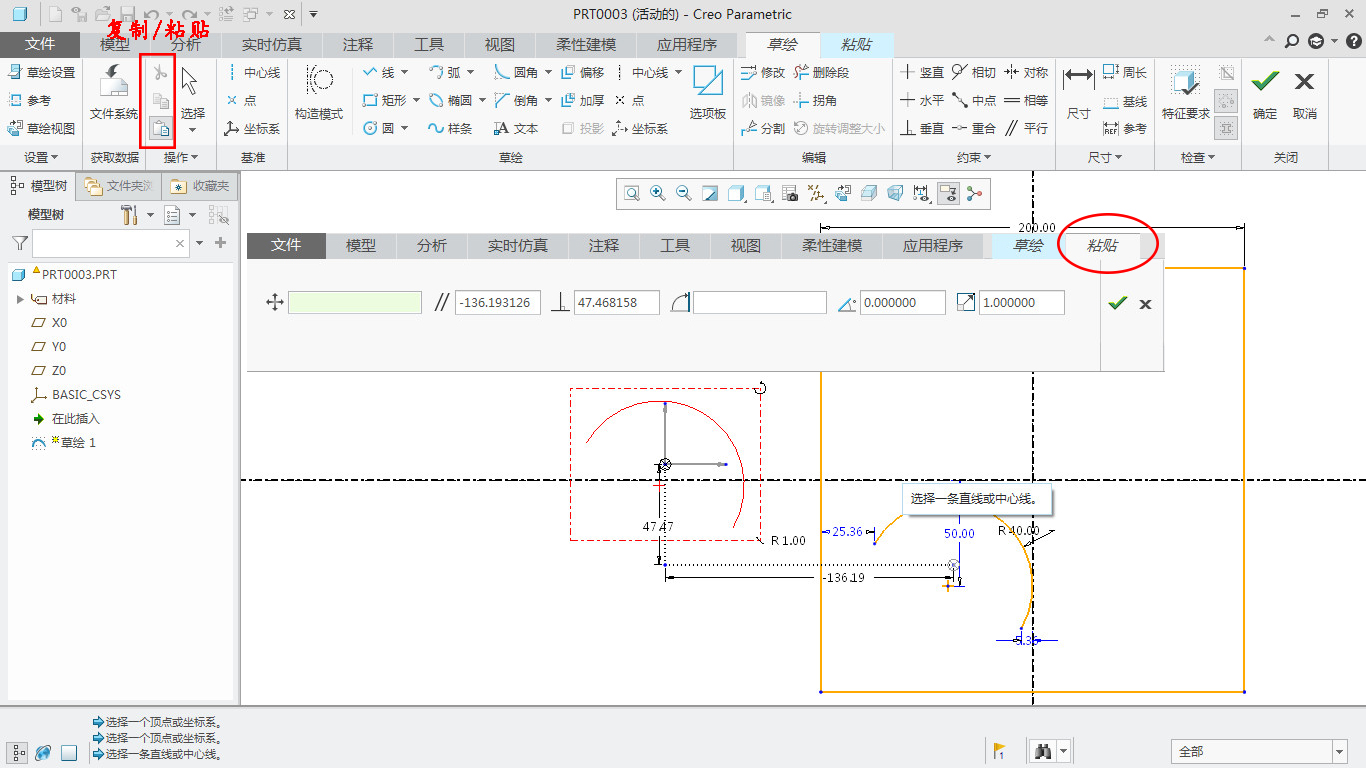Click 确定 OK checkmark in ribbon
This screenshot has height=768, width=1366.
click(x=1265, y=94)
